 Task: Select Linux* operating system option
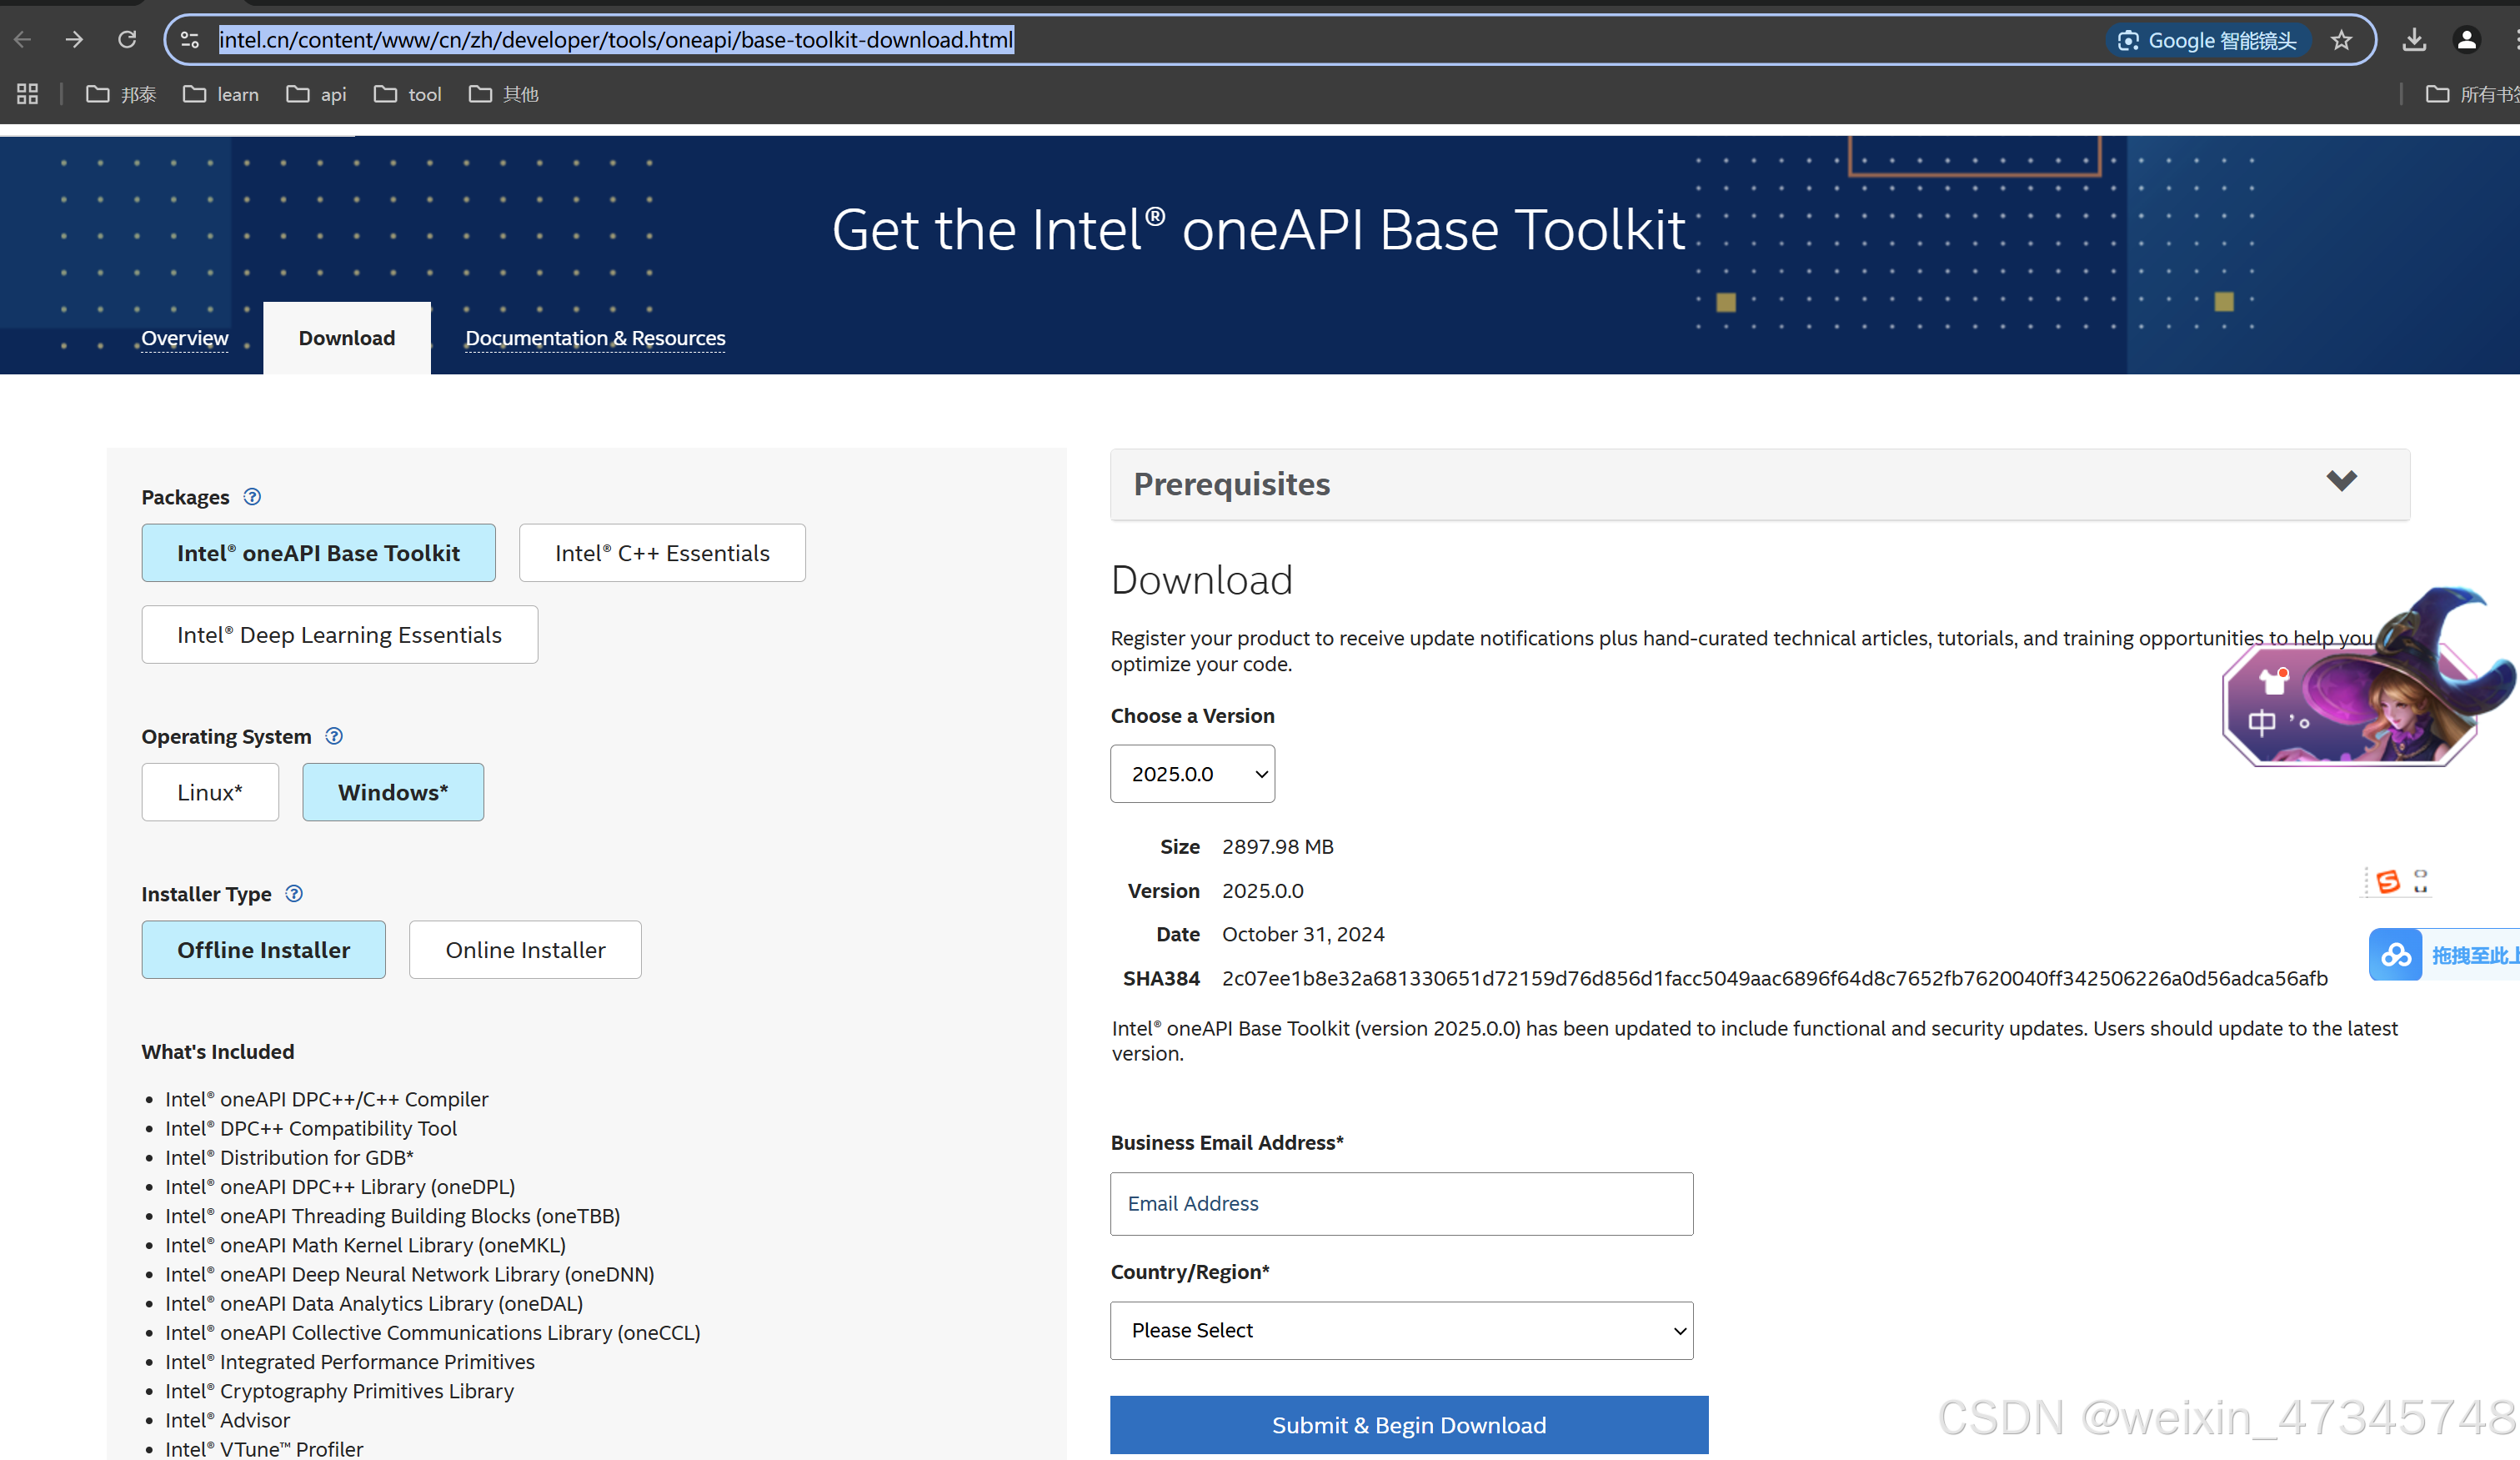(x=210, y=792)
